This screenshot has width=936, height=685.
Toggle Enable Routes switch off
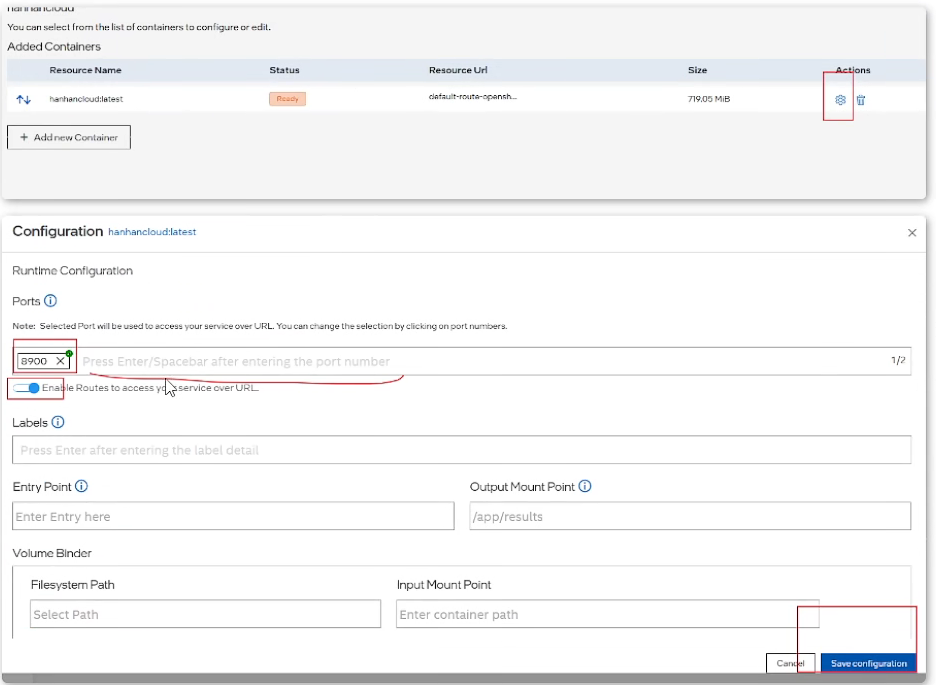coord(26,388)
